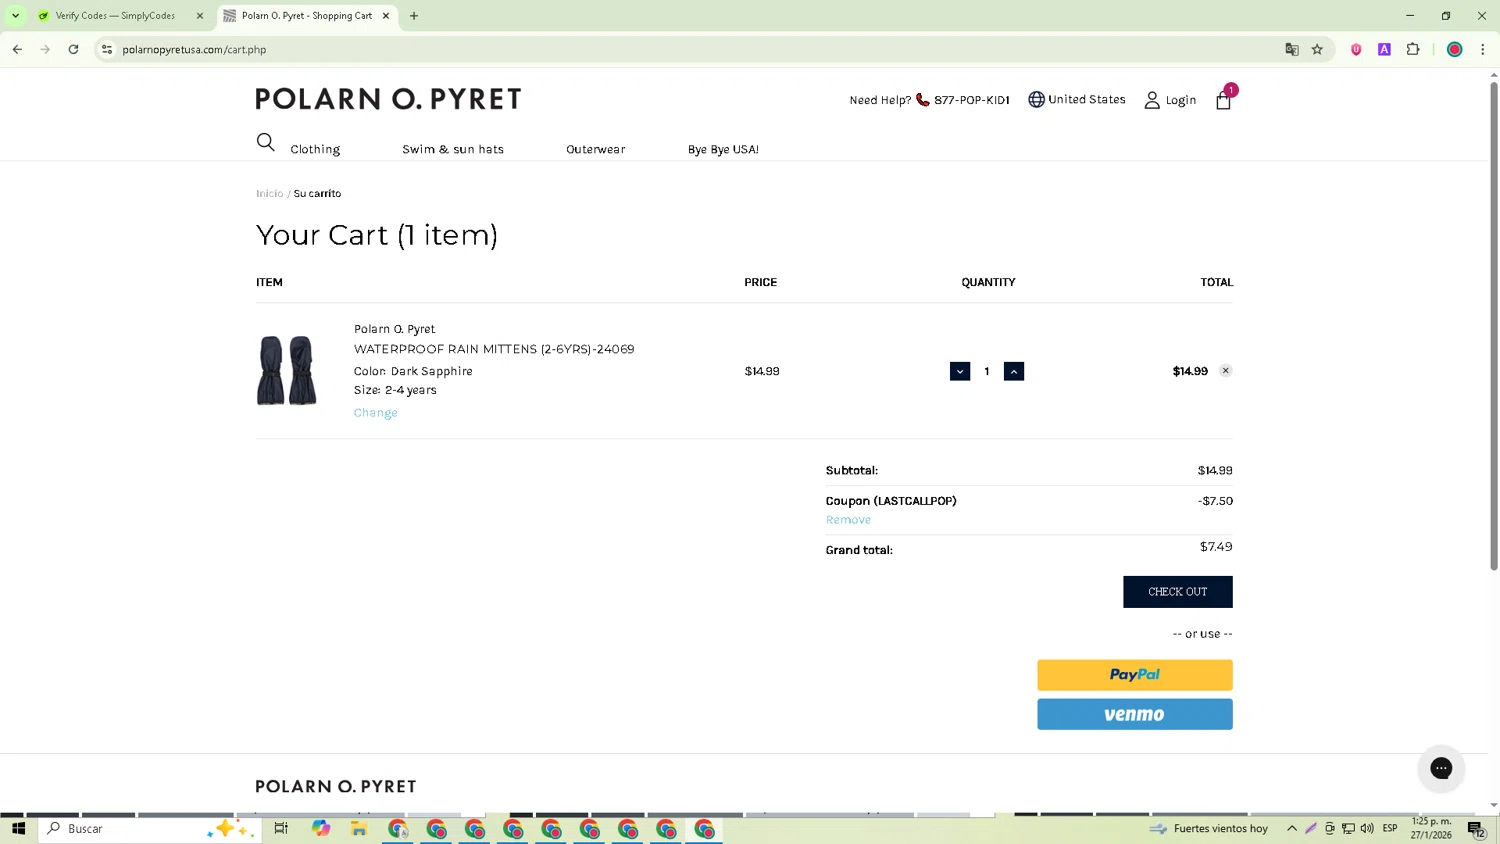Image resolution: width=1500 pixels, height=844 pixels.
Task: Click the Grand total $7.49 amount
Action: coord(1216,547)
